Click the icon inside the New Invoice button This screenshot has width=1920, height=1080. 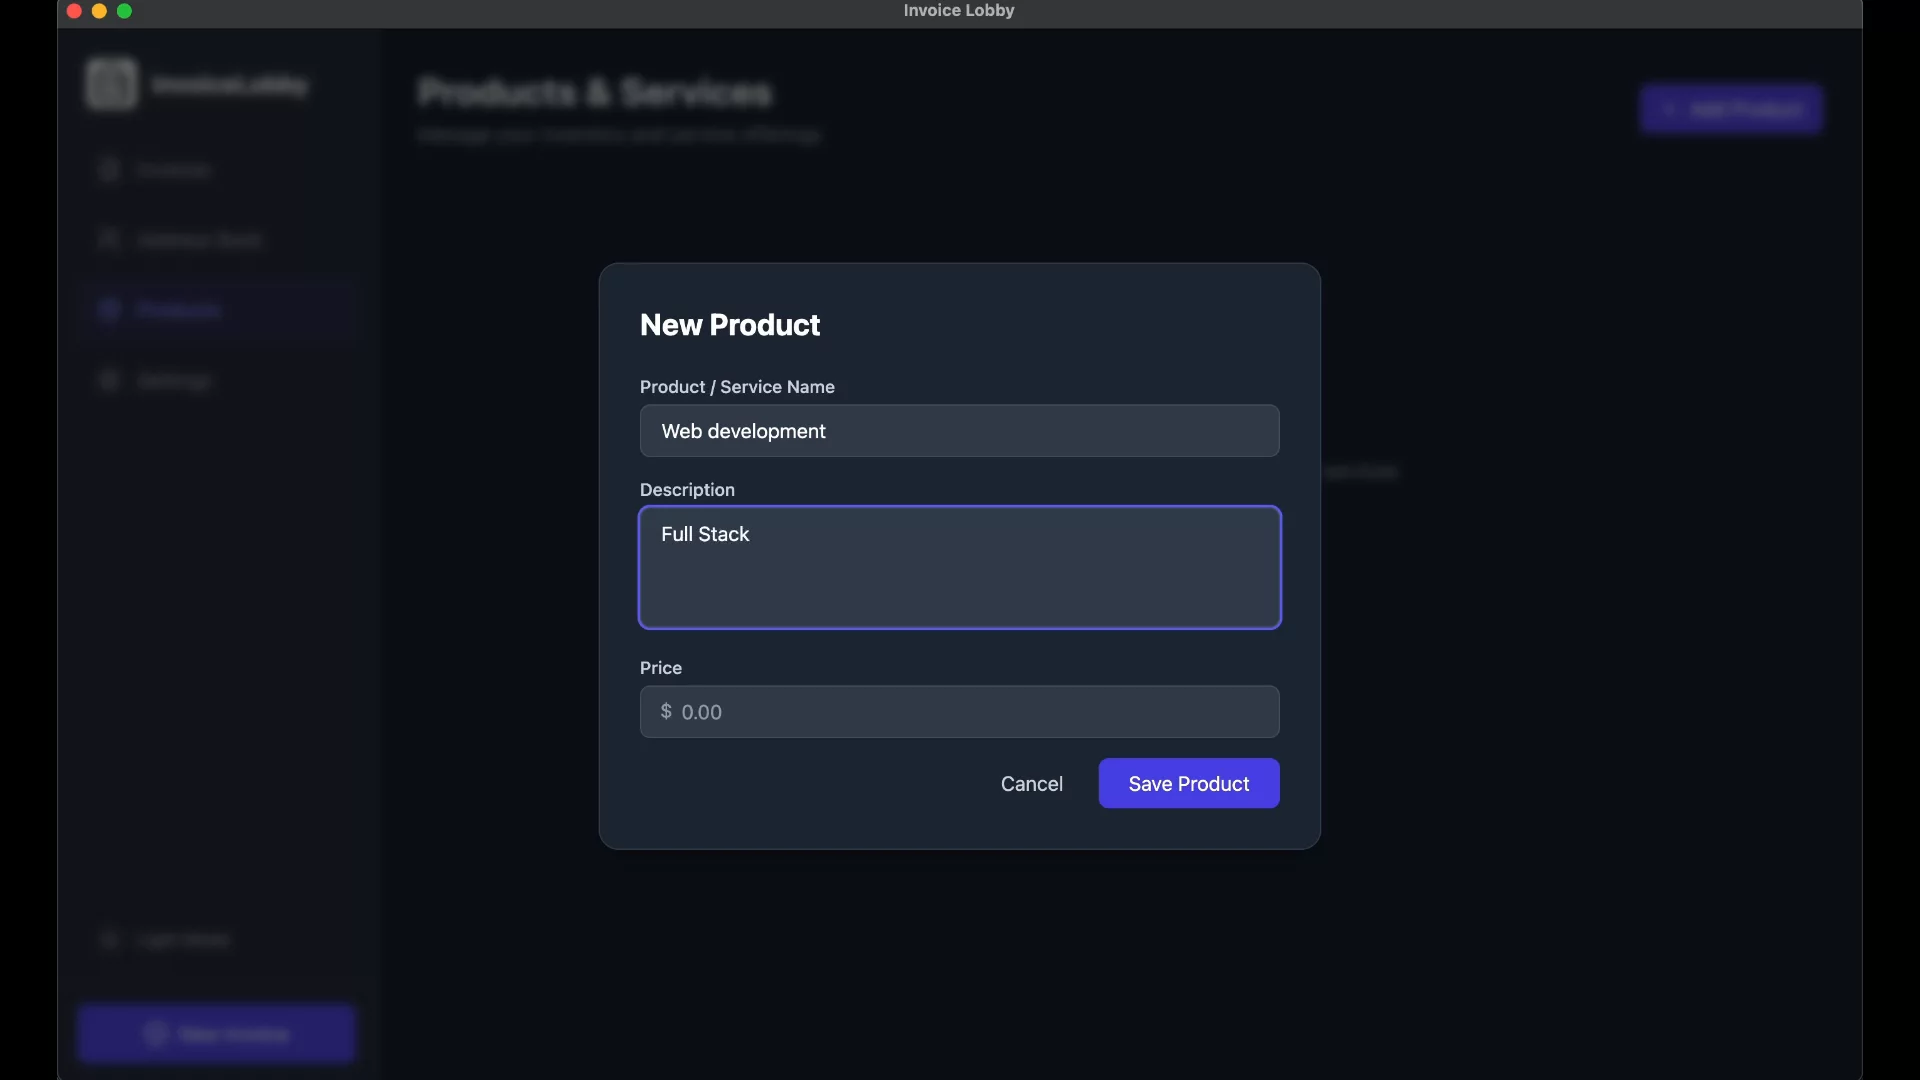coord(154,1034)
